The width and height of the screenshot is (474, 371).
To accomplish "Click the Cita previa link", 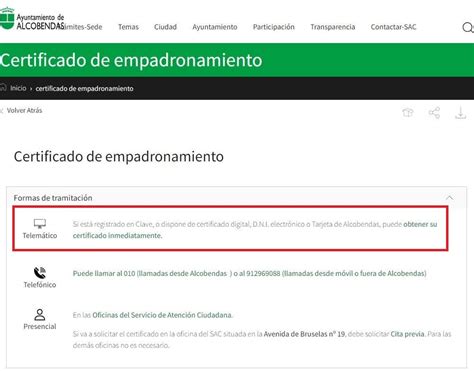I will (407, 334).
